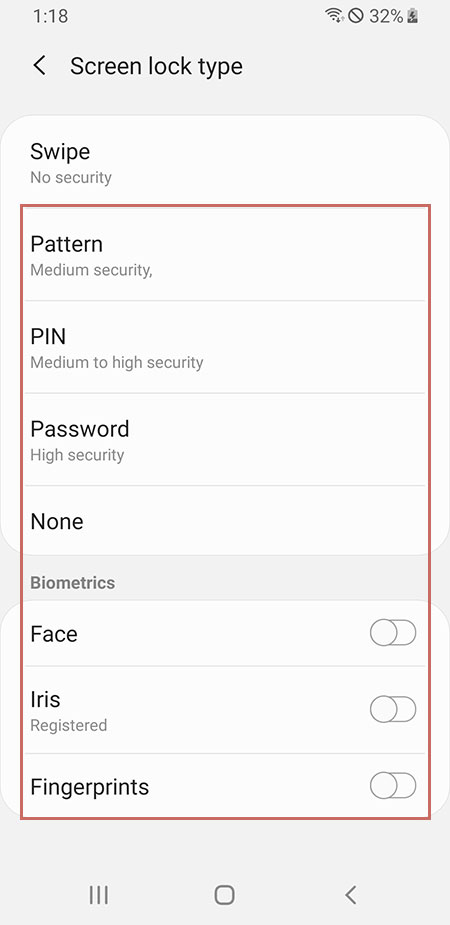The height and width of the screenshot is (925, 450).
Task: Tap the clock in the status bar
Action: 51,16
